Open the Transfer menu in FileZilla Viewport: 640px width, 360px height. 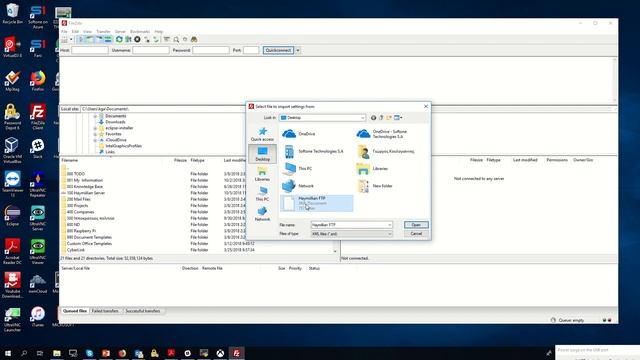pyautogui.click(x=103, y=31)
